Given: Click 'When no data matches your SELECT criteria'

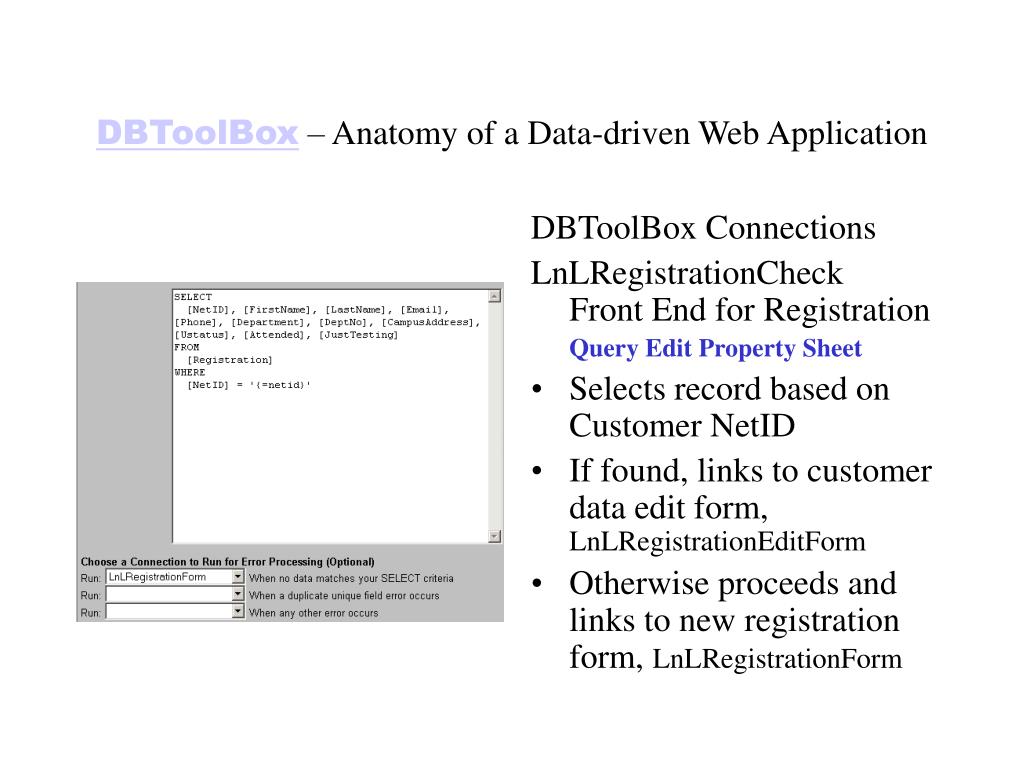Looking at the screenshot, I should (x=351, y=578).
